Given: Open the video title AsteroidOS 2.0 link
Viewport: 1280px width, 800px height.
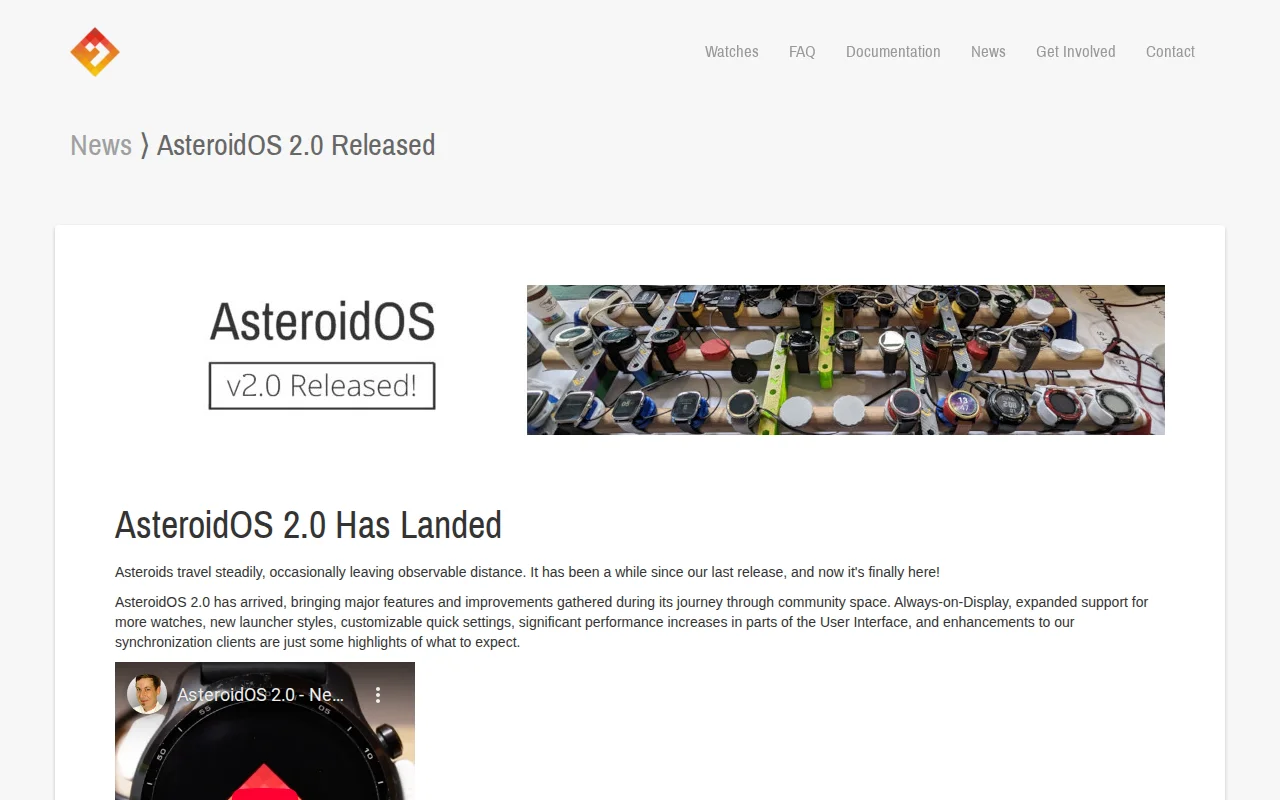Looking at the screenshot, I should 261,694.
